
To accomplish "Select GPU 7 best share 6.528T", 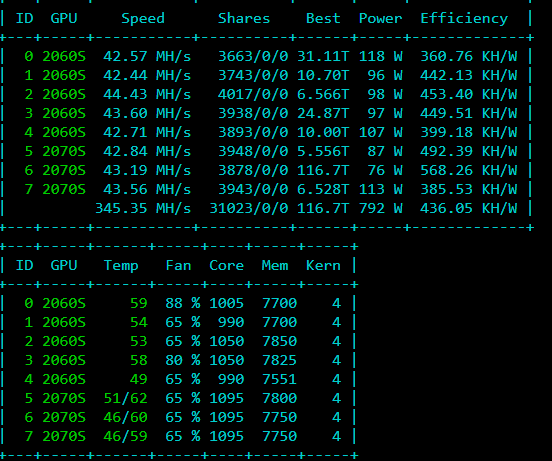I will tap(323, 189).
